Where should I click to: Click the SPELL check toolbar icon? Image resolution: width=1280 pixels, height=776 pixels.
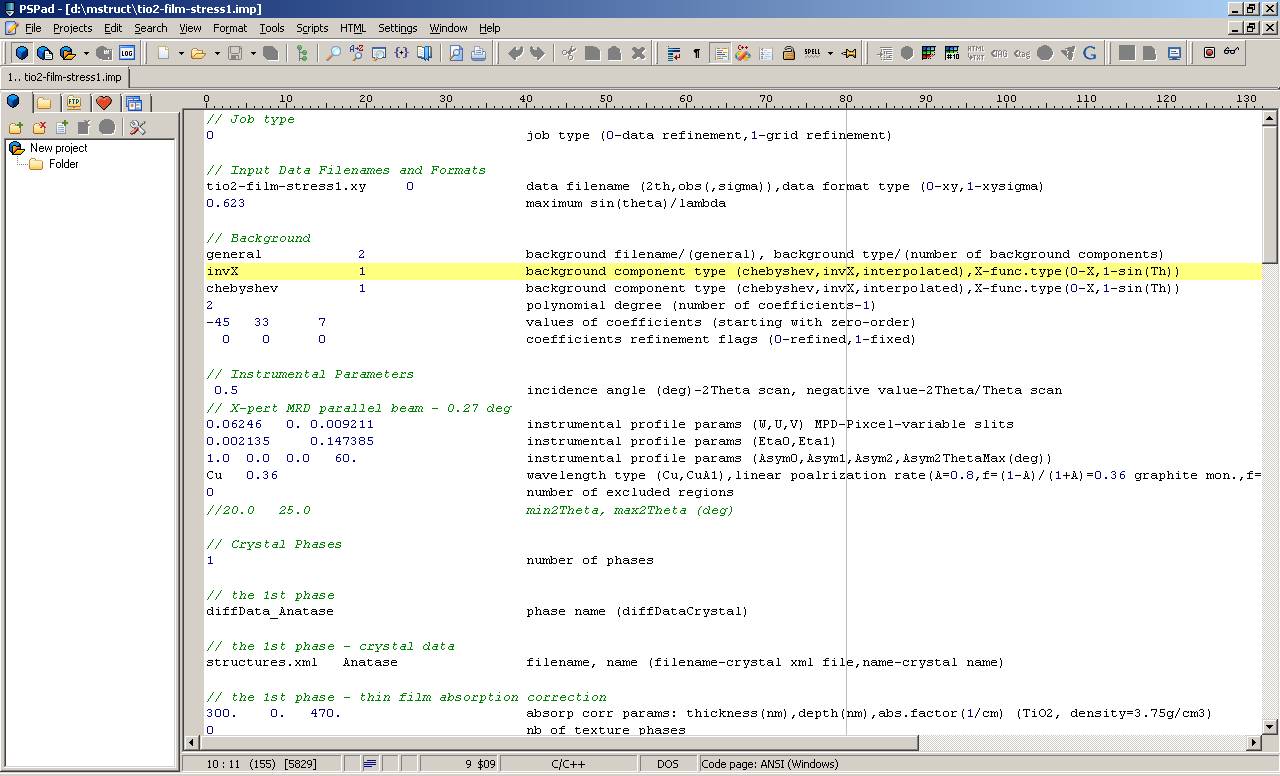812,53
